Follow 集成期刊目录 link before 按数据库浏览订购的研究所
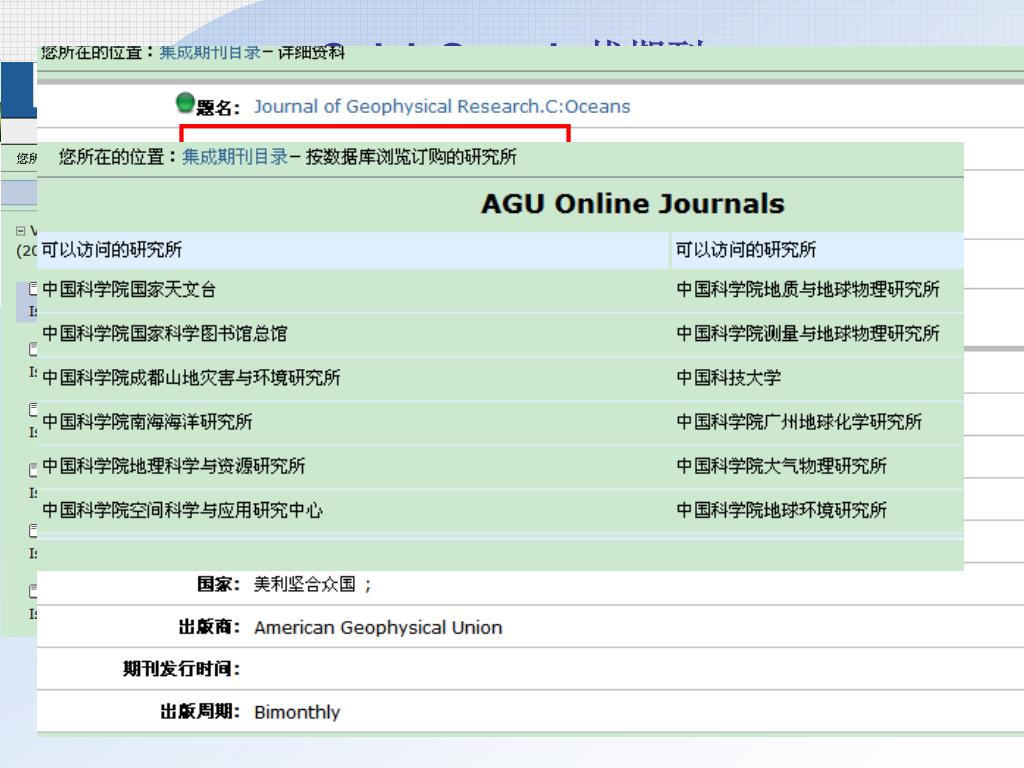Image resolution: width=1024 pixels, height=768 pixels. point(235,157)
